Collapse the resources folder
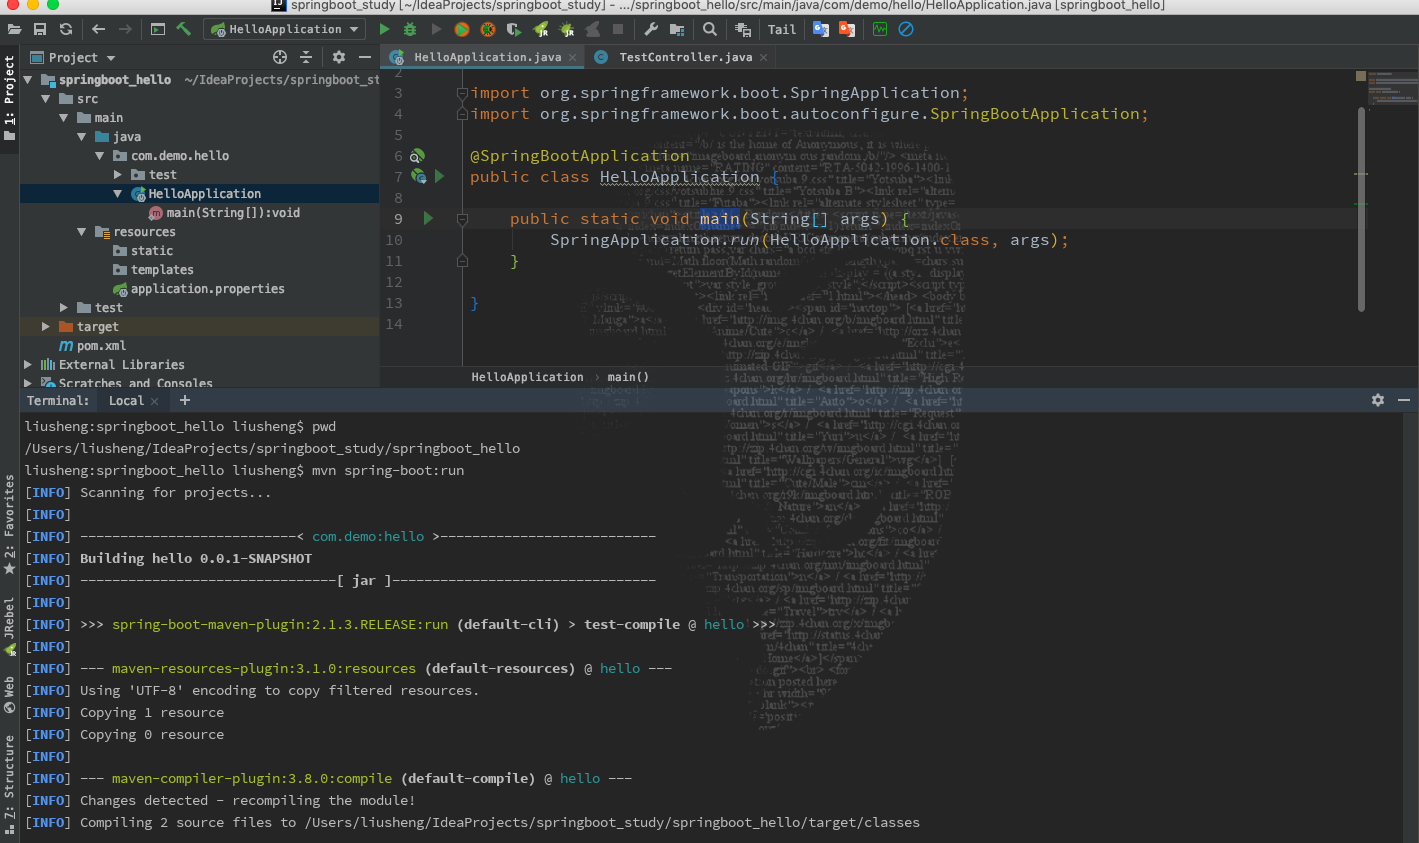This screenshot has width=1419, height=843. (x=82, y=231)
